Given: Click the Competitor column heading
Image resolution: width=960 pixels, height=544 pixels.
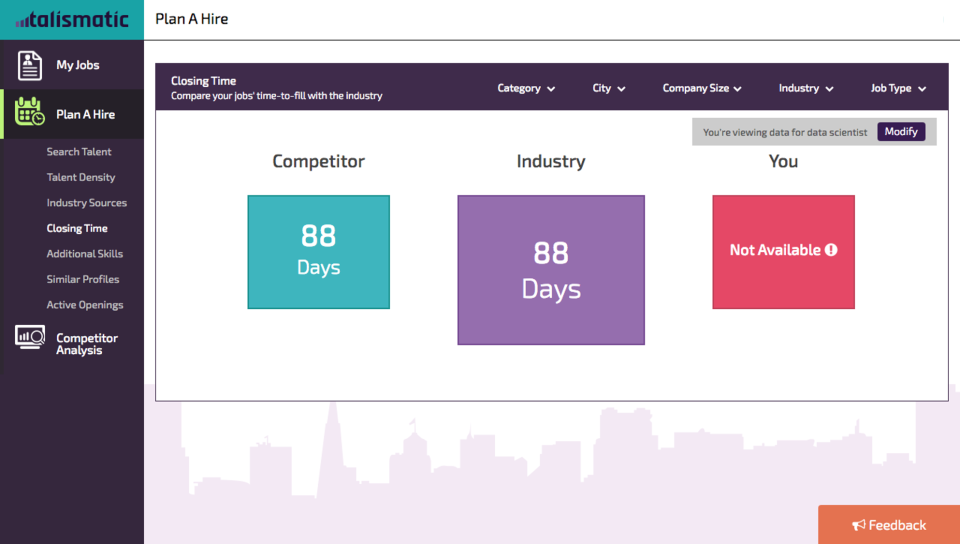Looking at the screenshot, I should coord(318,161).
